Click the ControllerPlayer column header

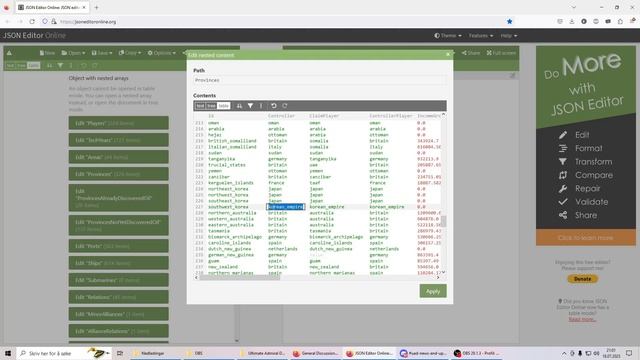click(391, 116)
